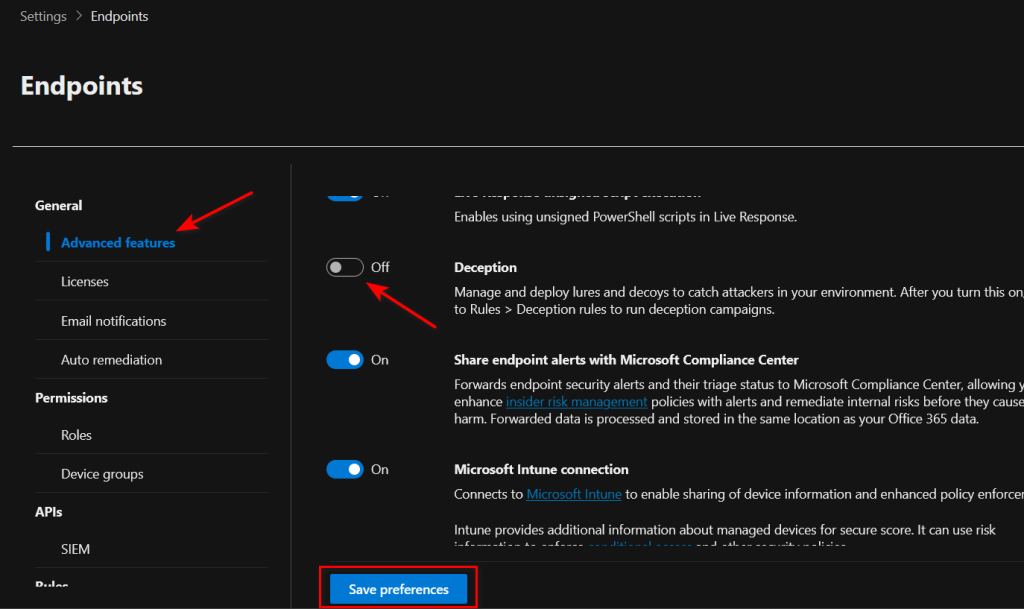Open Device groups under Permissions

[x=102, y=474]
